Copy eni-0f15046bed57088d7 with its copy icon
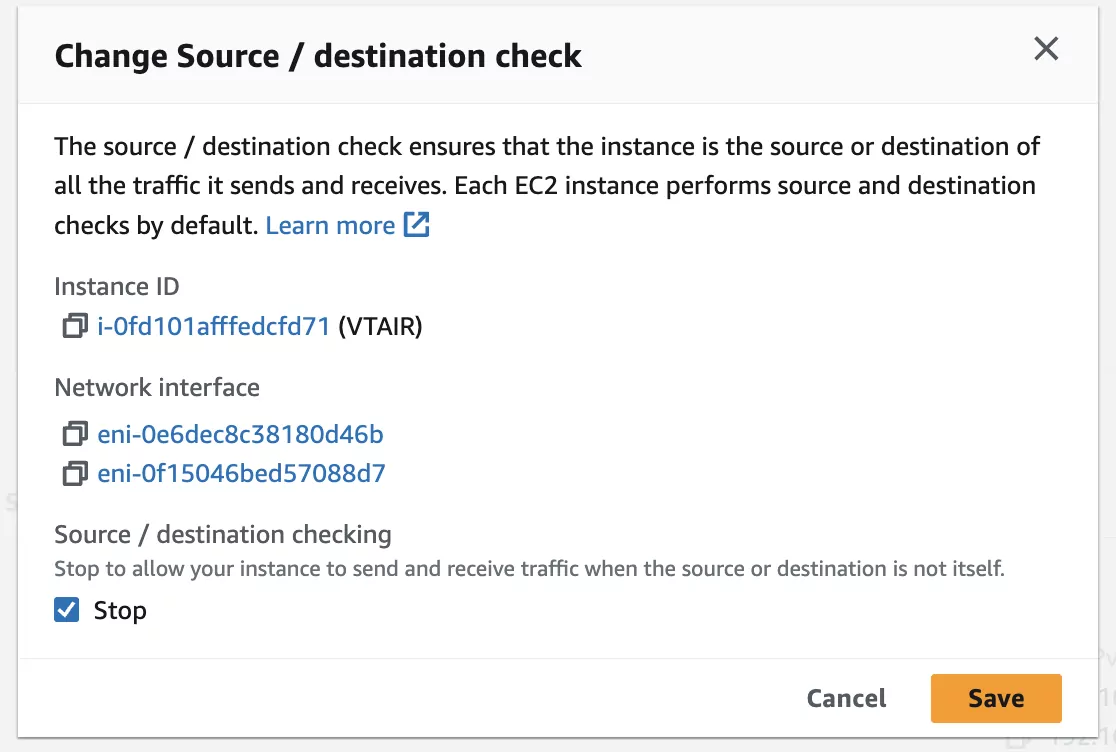Viewport: 1116px width, 752px height. point(74,473)
